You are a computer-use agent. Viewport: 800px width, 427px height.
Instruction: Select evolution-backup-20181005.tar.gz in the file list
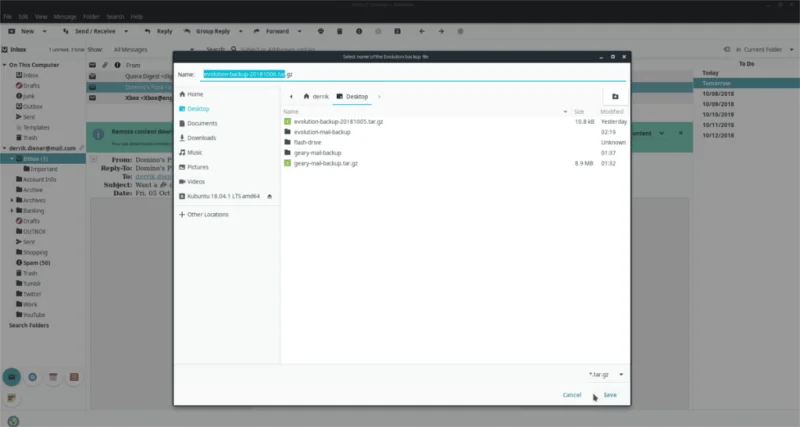click(x=455, y=121)
